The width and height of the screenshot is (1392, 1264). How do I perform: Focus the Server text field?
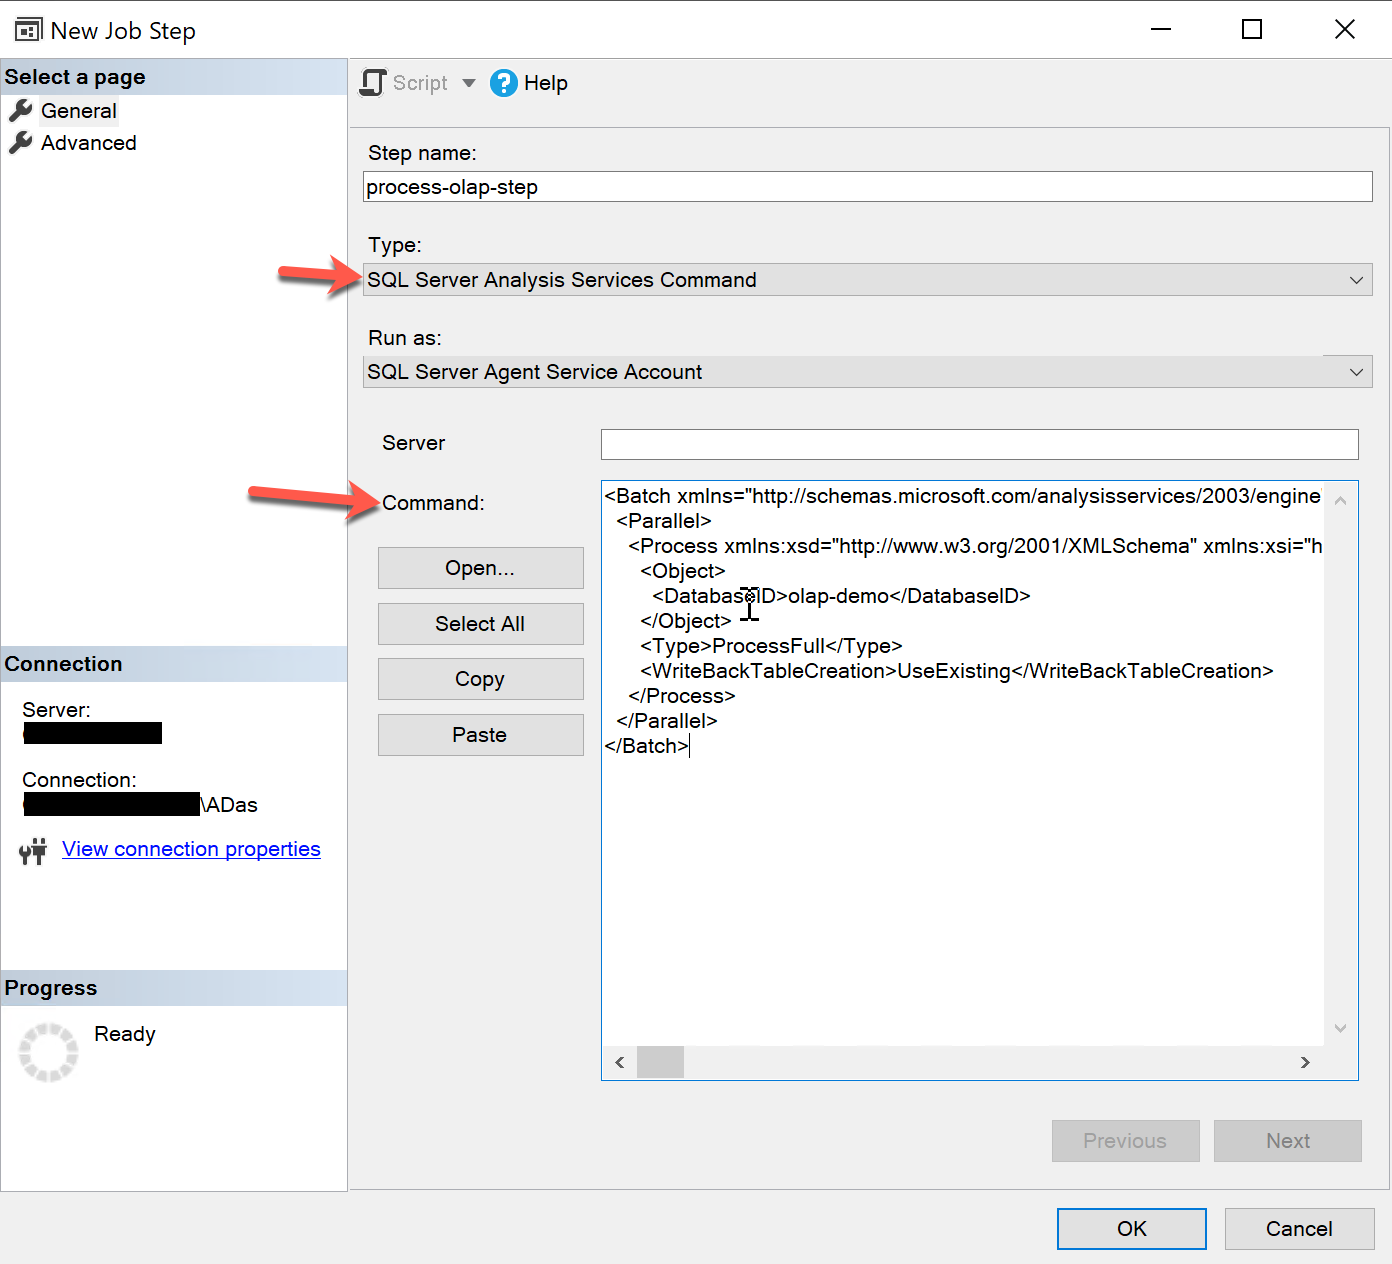(979, 444)
